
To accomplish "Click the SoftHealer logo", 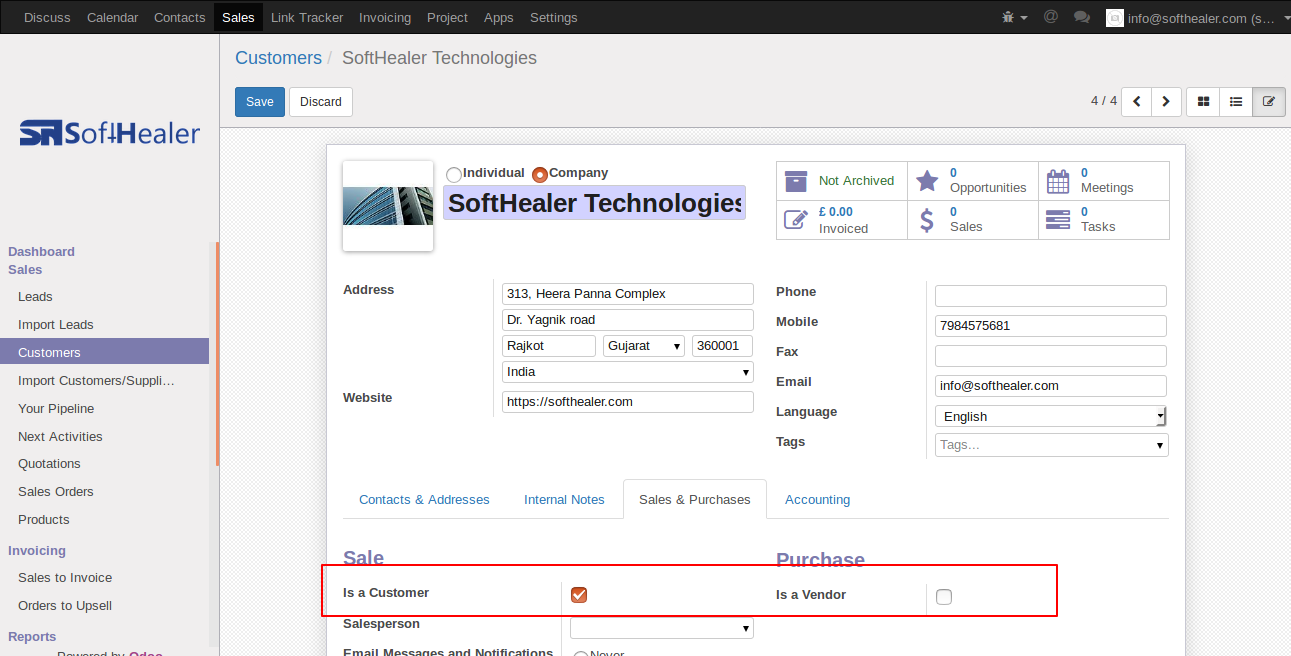I will (x=110, y=133).
